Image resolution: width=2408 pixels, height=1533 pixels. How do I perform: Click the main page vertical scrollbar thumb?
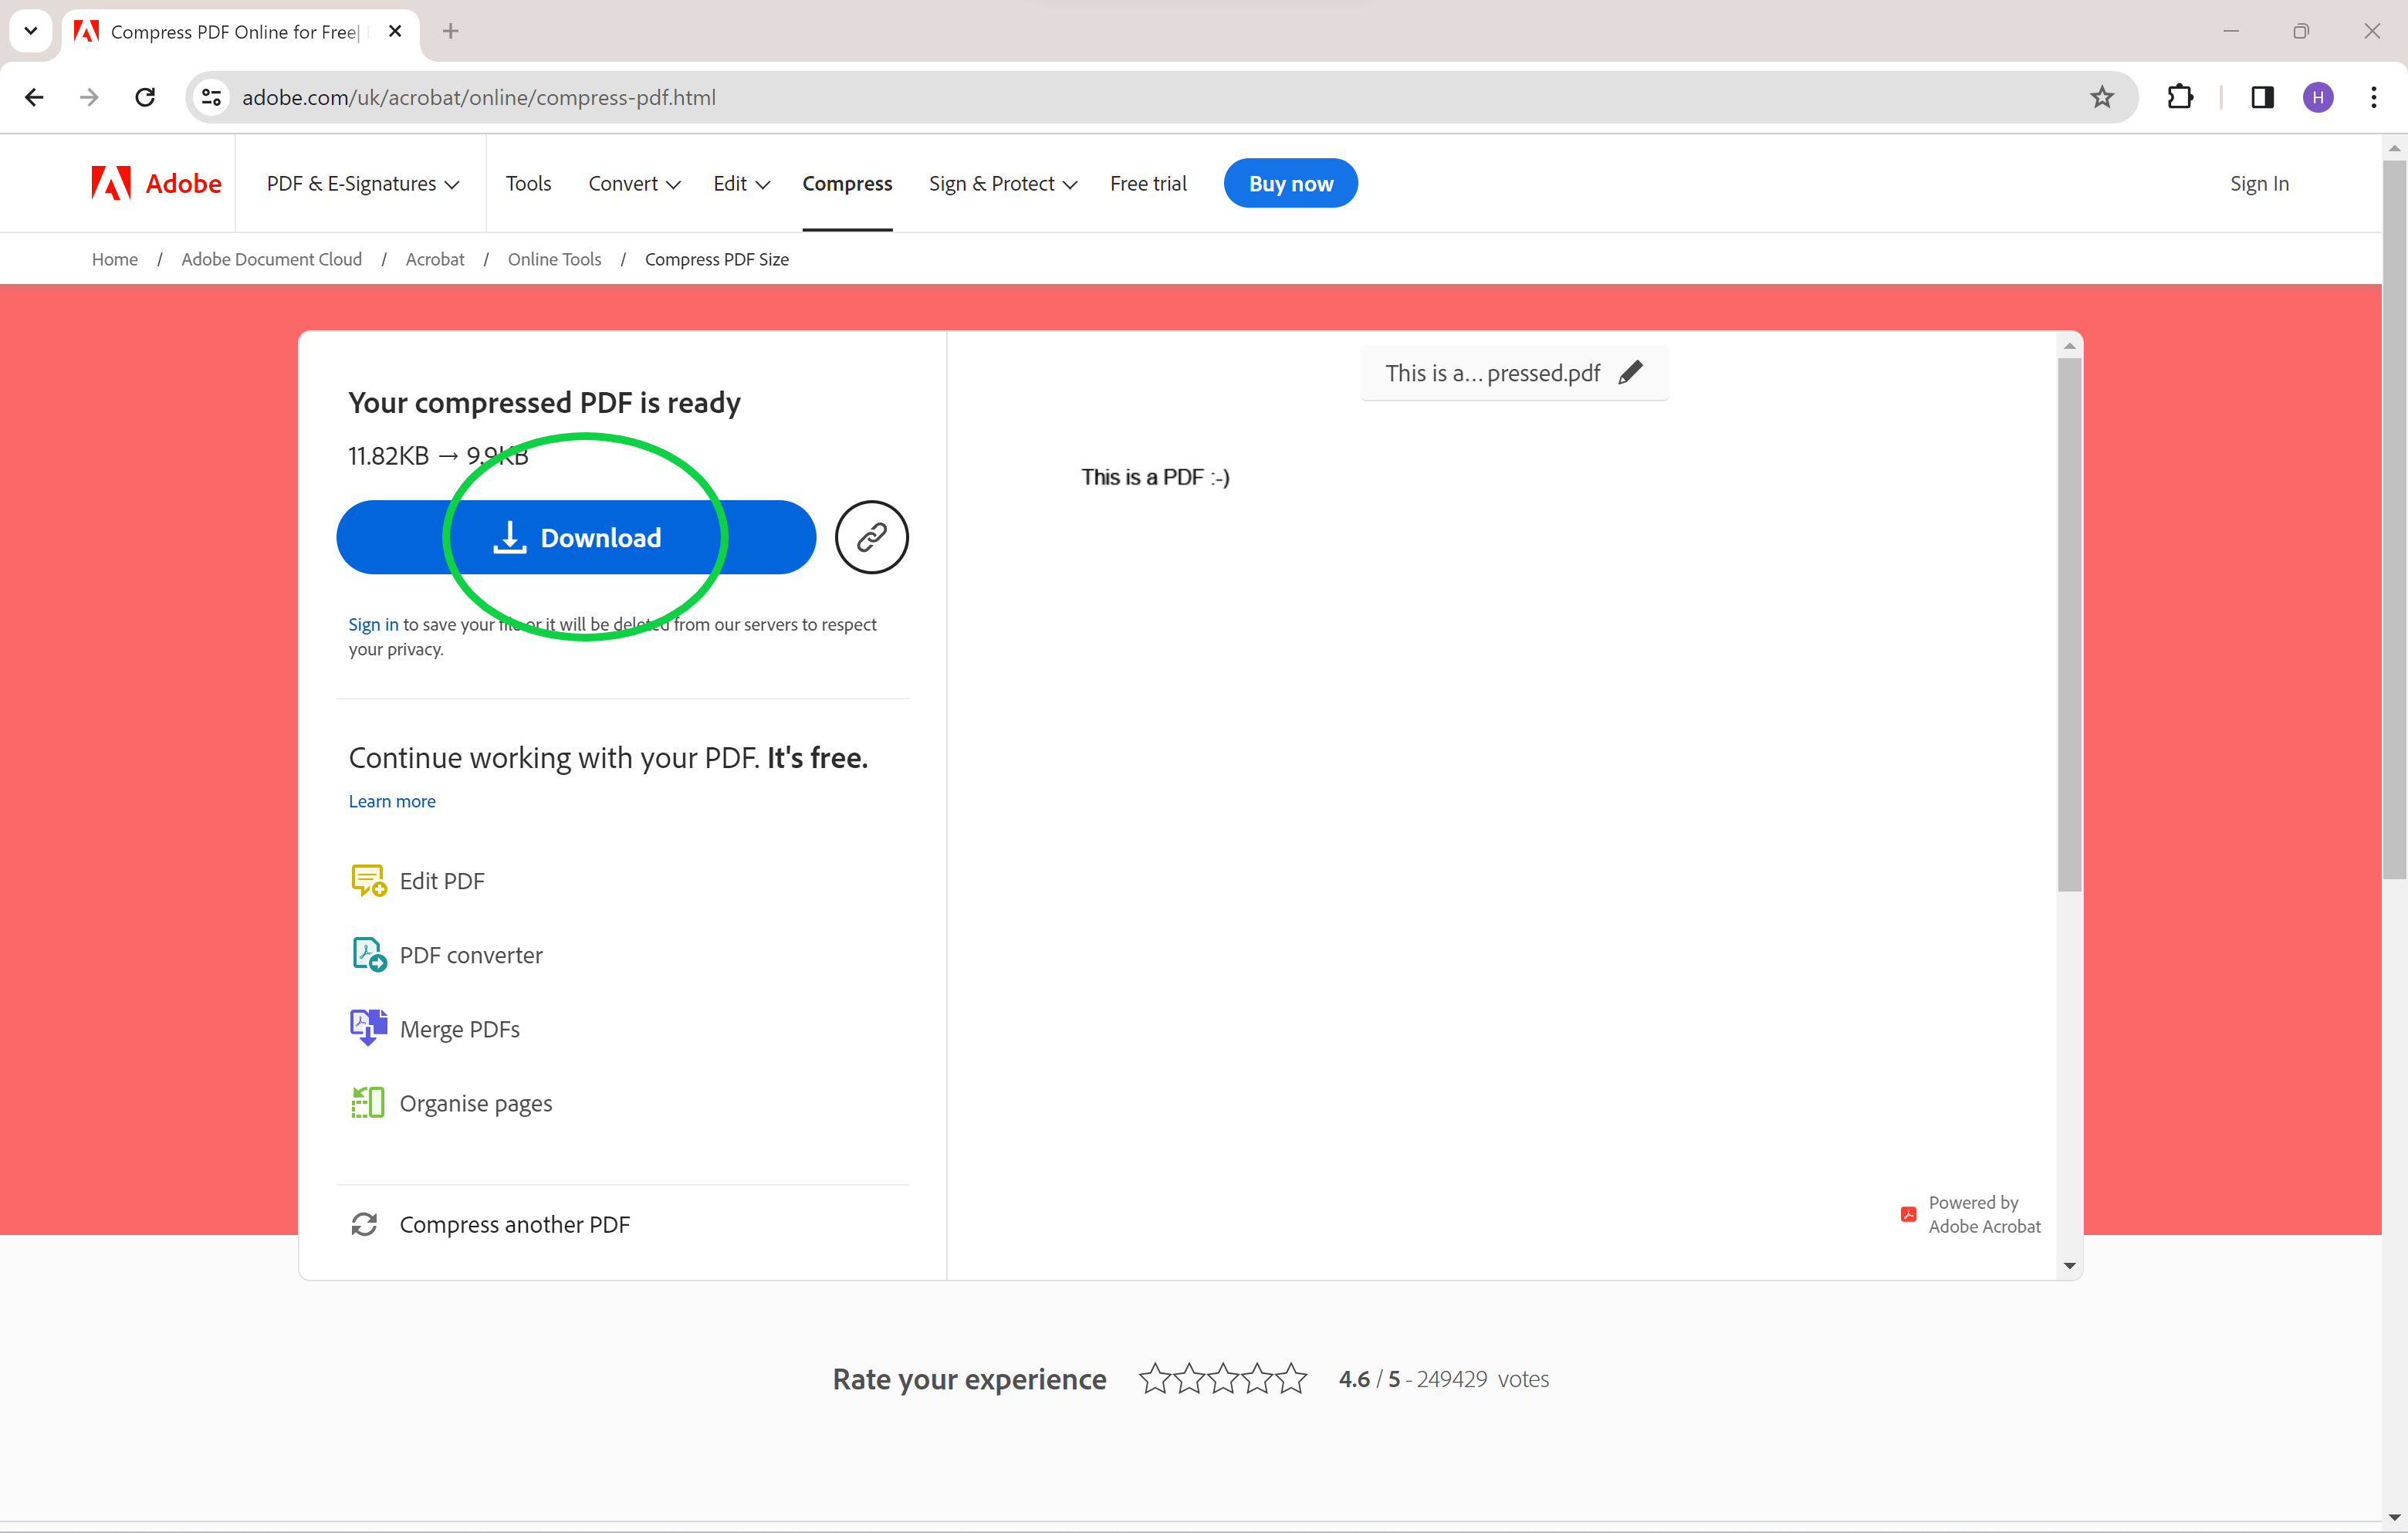point(2393,520)
